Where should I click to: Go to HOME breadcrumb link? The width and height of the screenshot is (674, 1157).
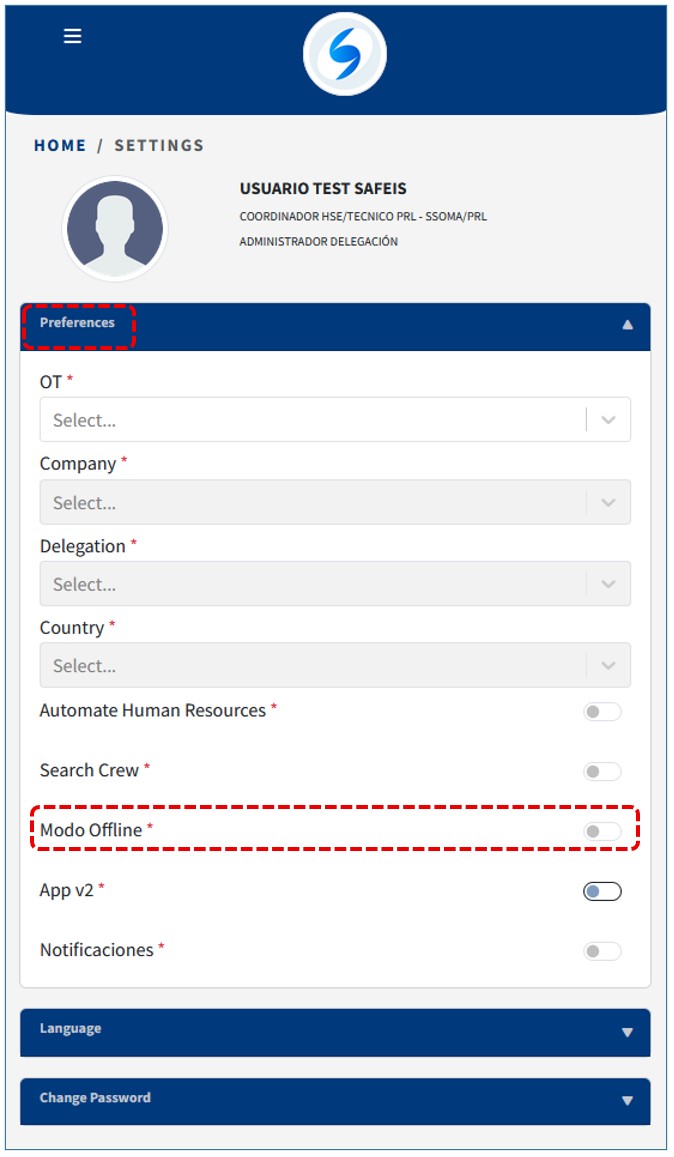pyautogui.click(x=60, y=146)
